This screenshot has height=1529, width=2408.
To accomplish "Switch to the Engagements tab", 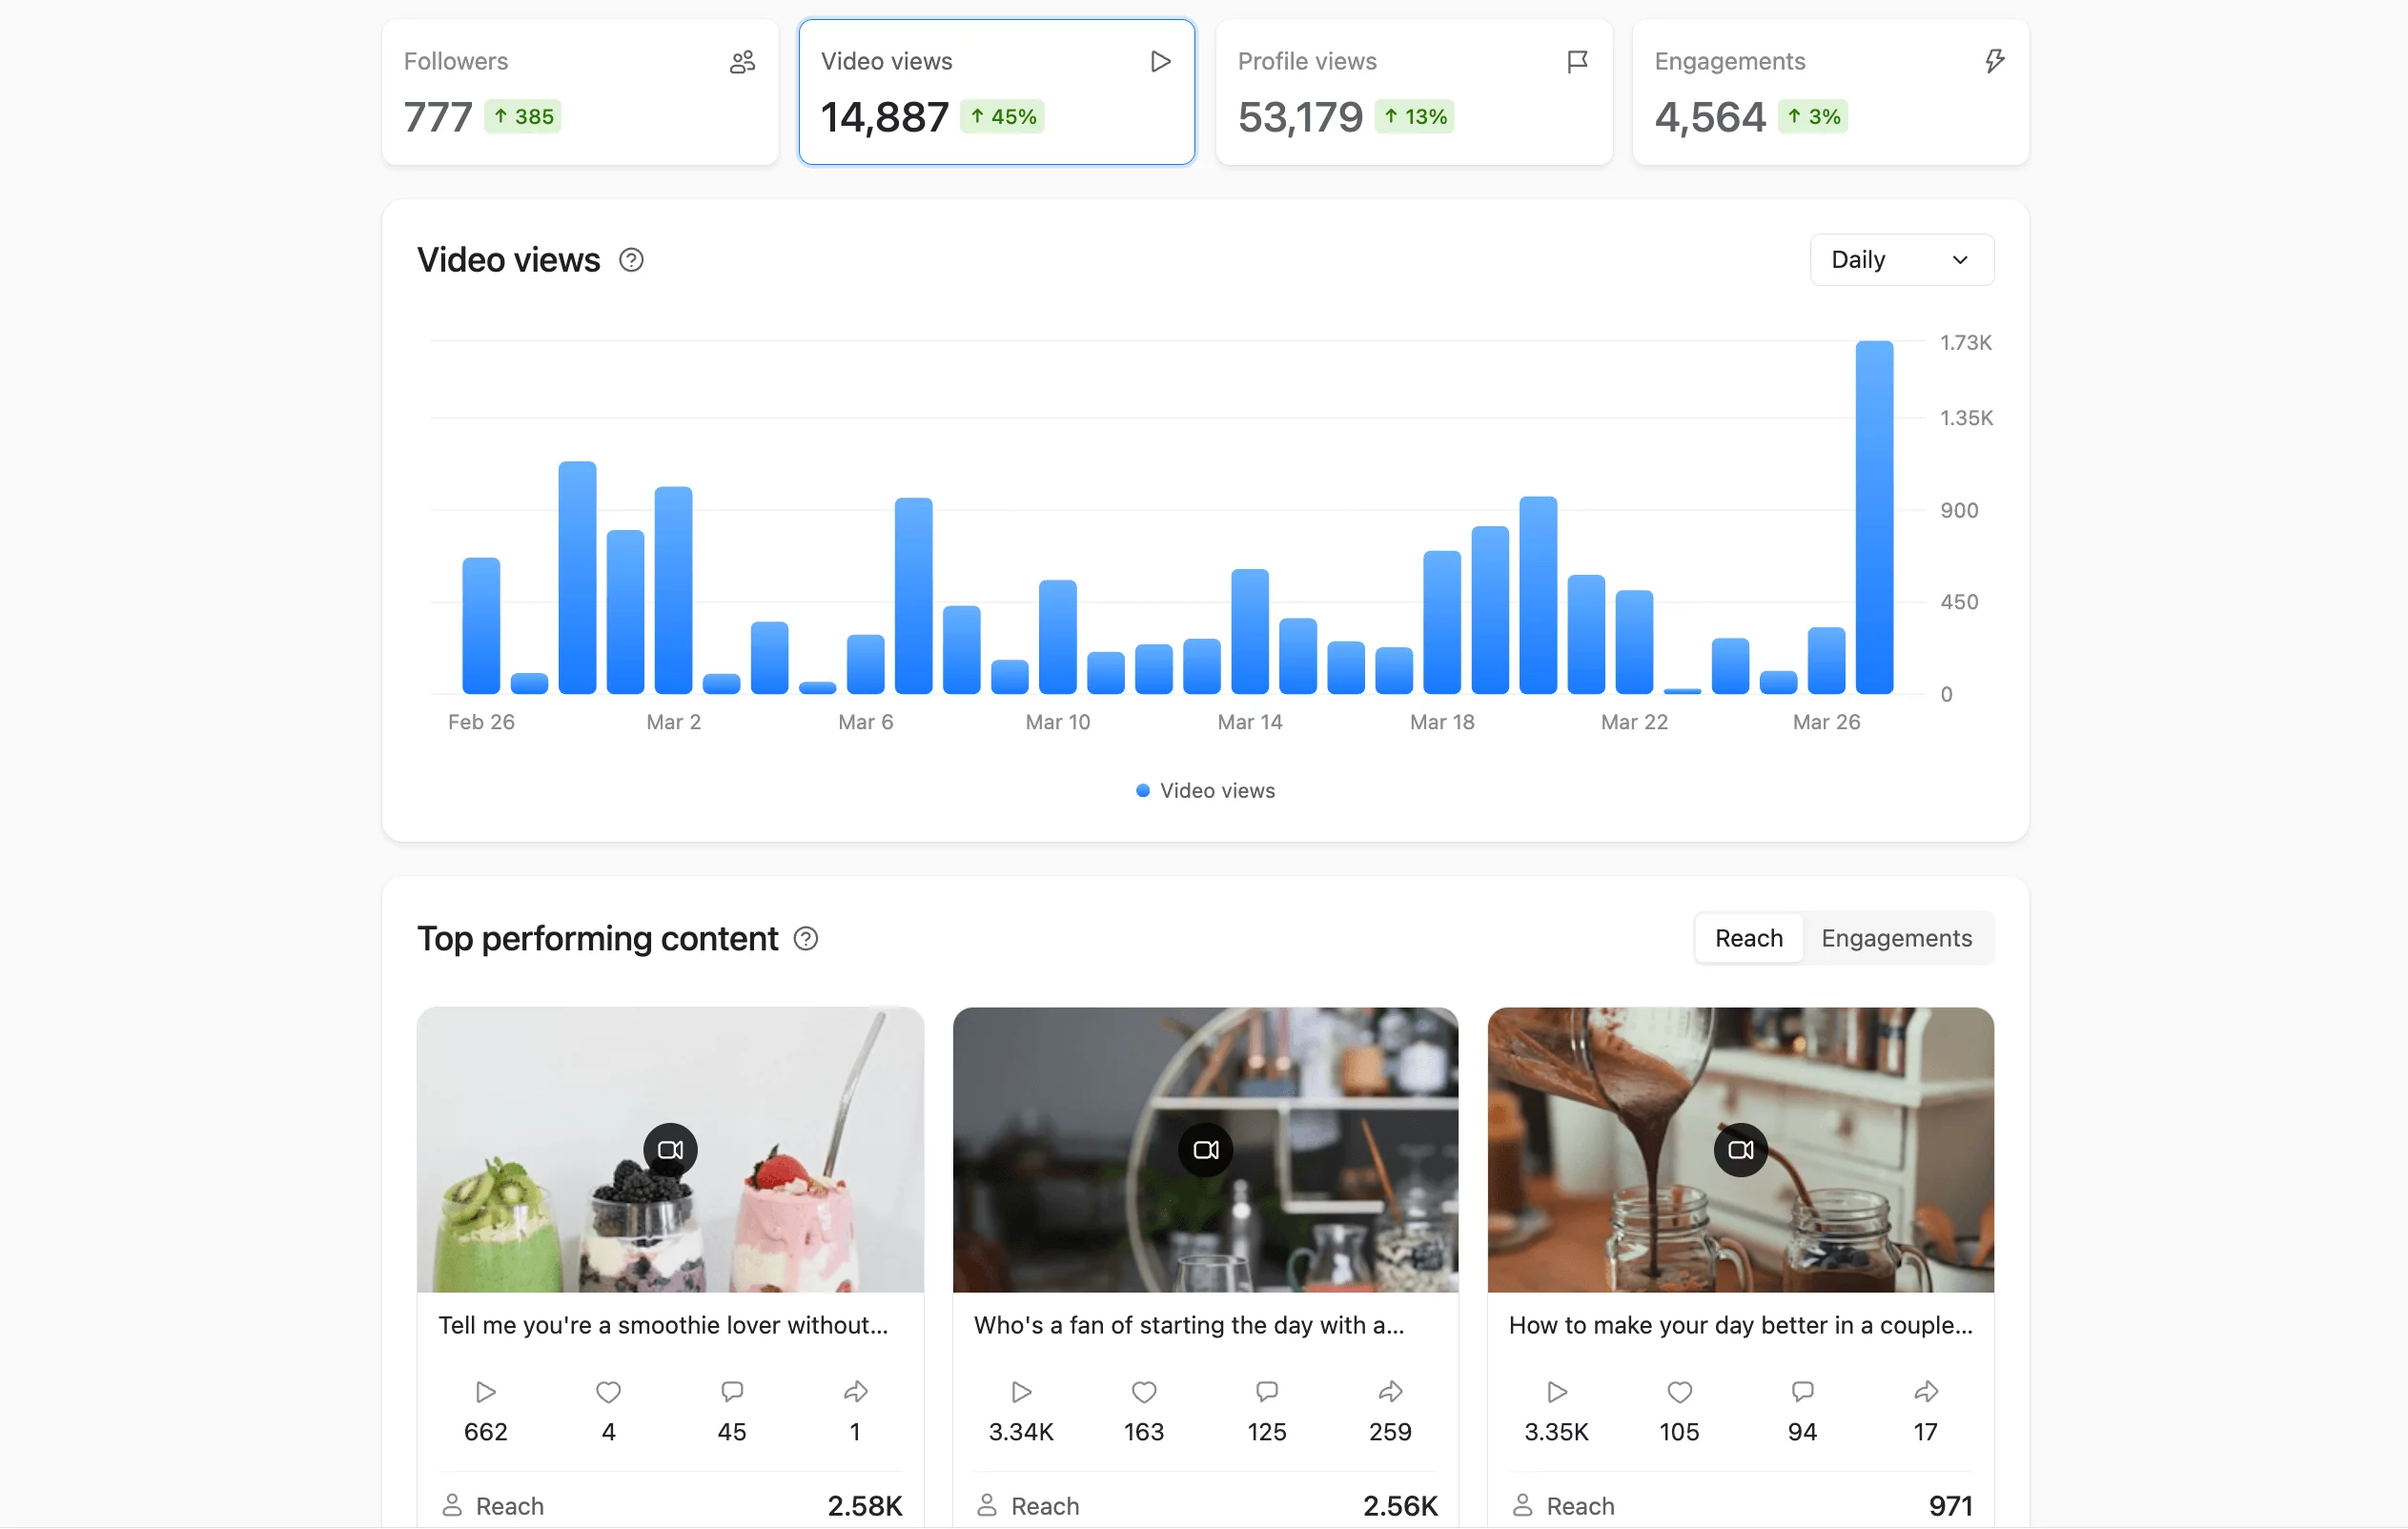I will click(x=1897, y=939).
